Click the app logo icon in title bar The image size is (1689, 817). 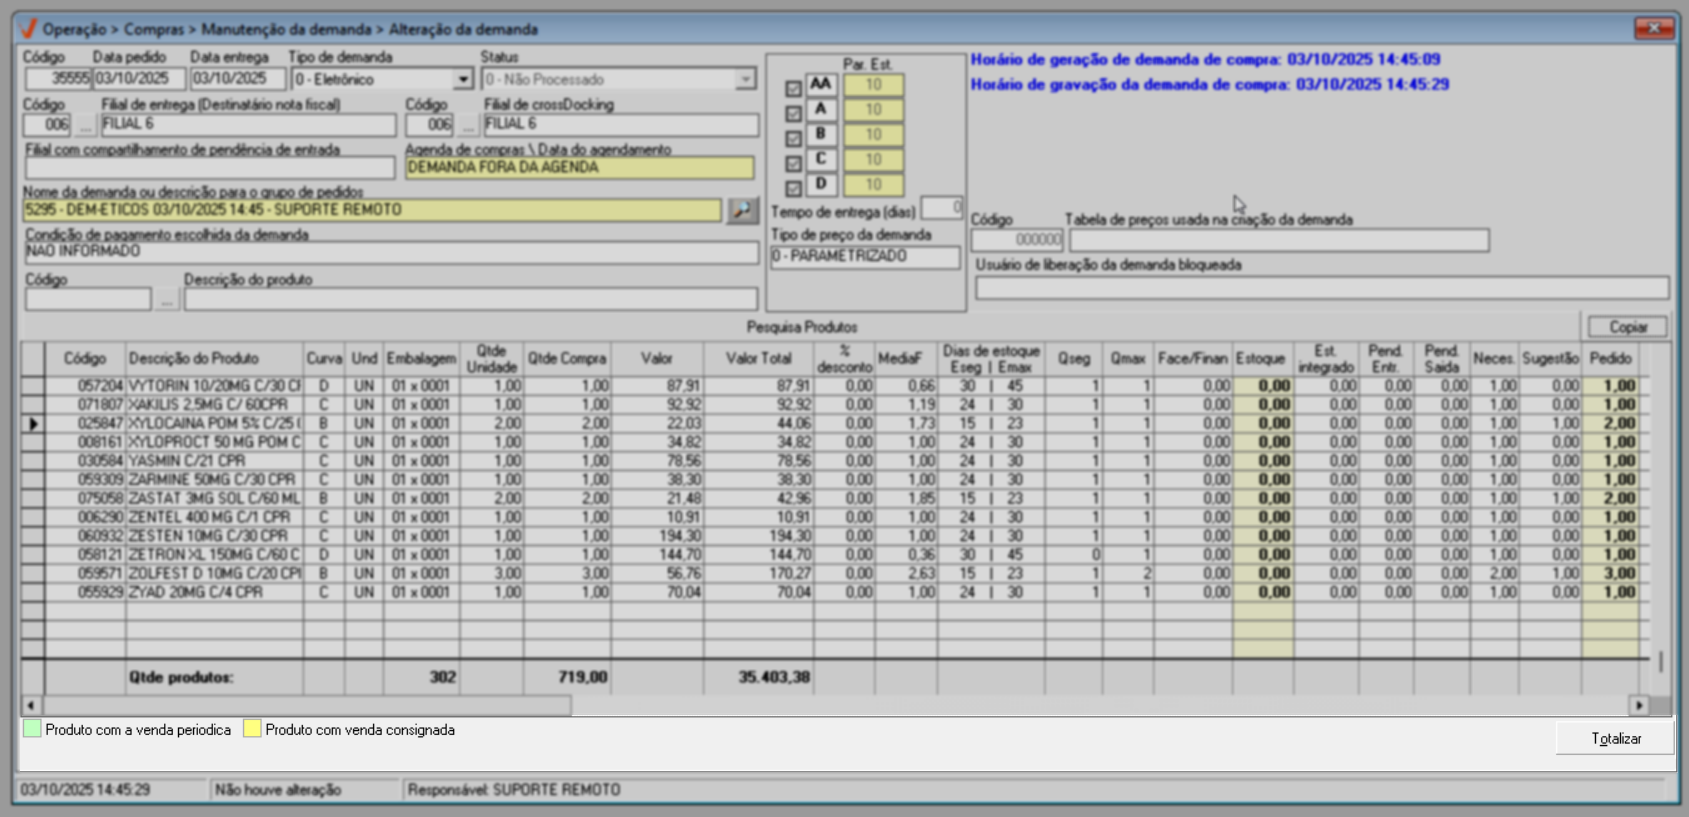[28, 29]
